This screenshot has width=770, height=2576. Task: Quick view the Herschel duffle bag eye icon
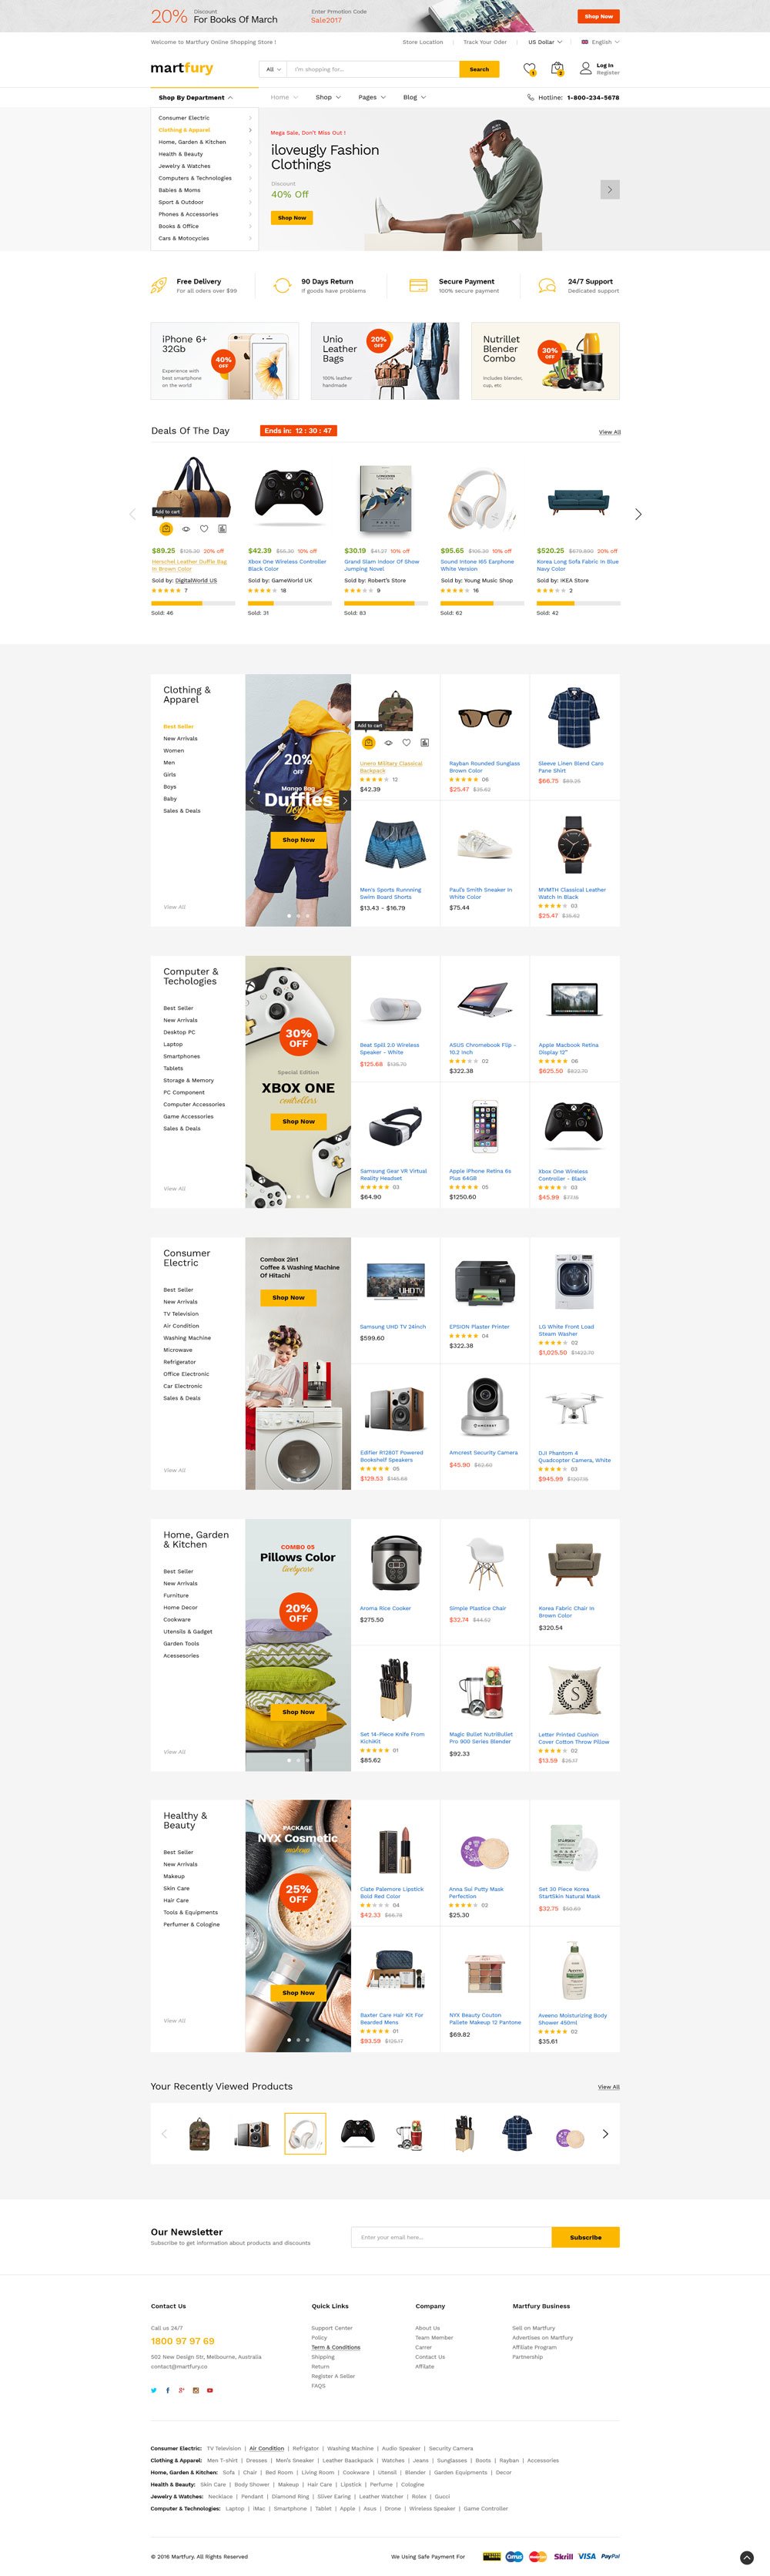tap(185, 528)
